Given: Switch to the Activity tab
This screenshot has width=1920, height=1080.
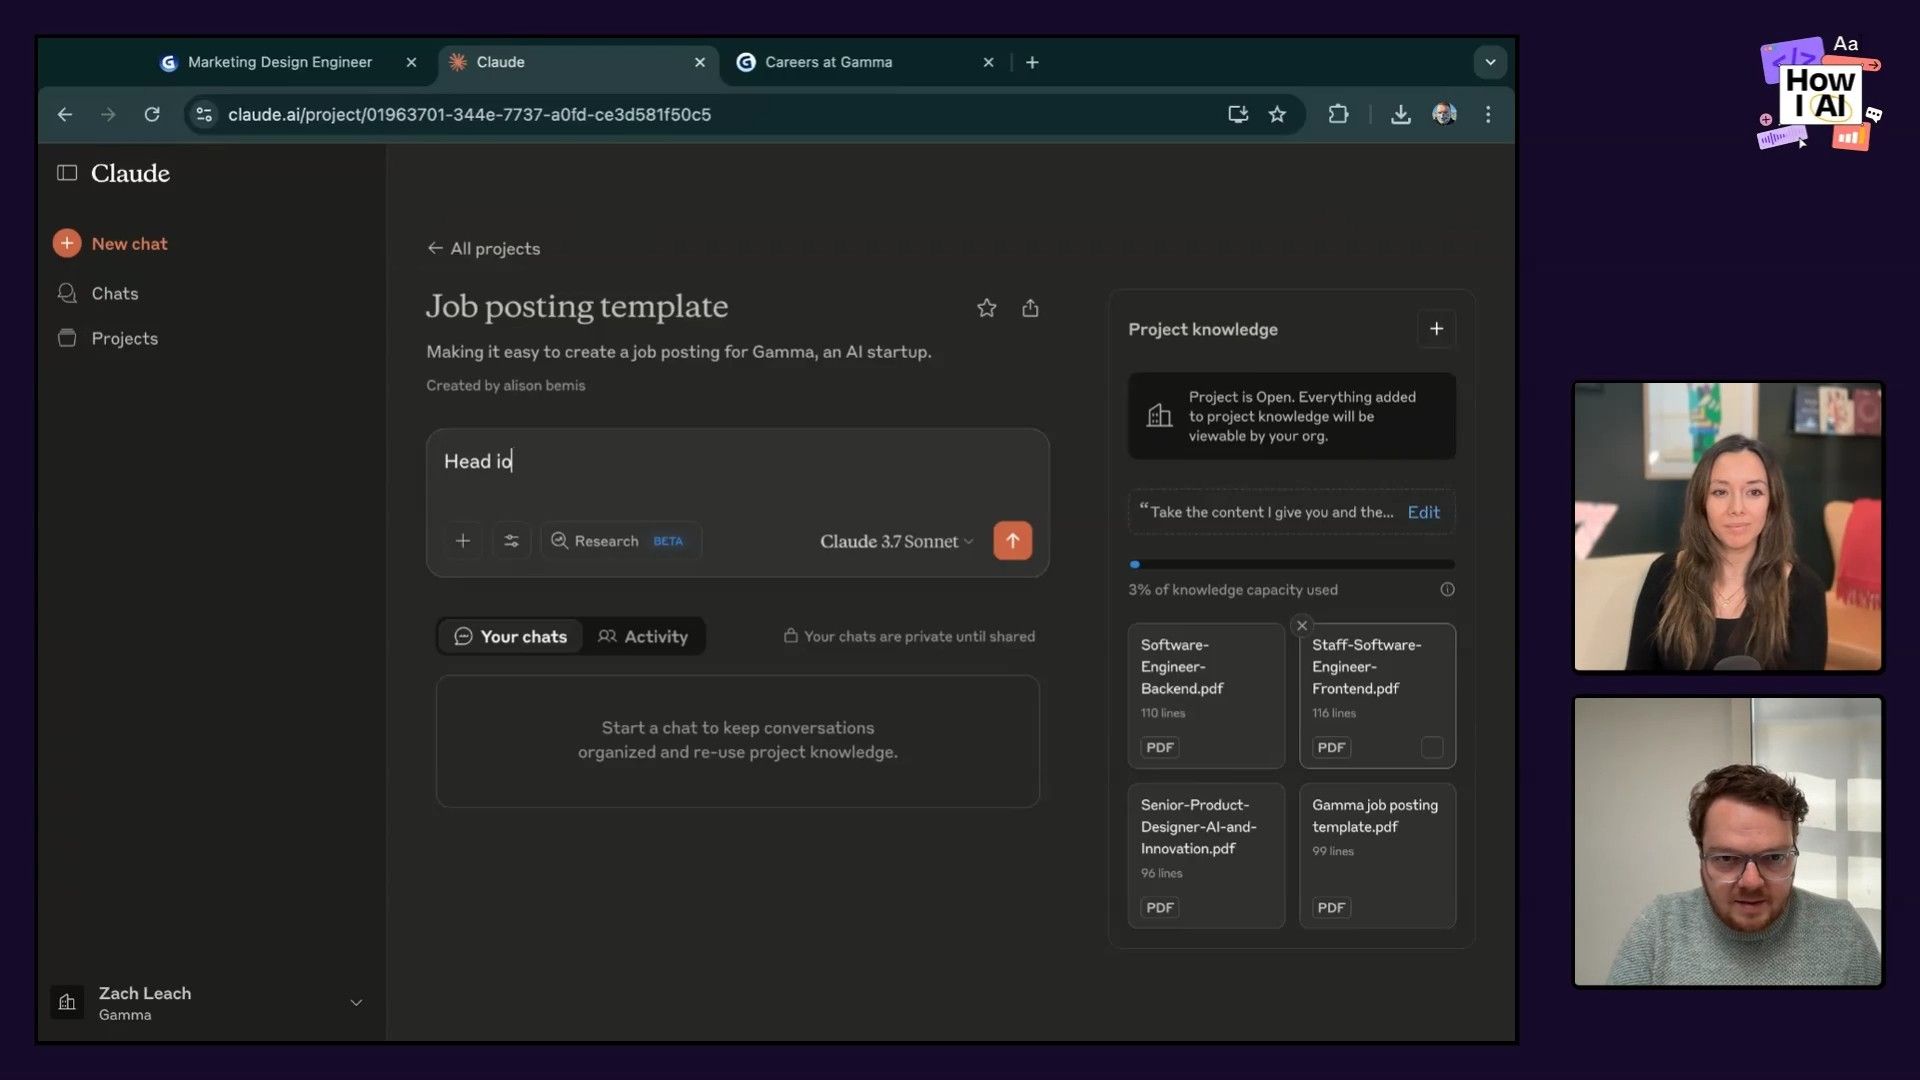Looking at the screenshot, I should (643, 636).
